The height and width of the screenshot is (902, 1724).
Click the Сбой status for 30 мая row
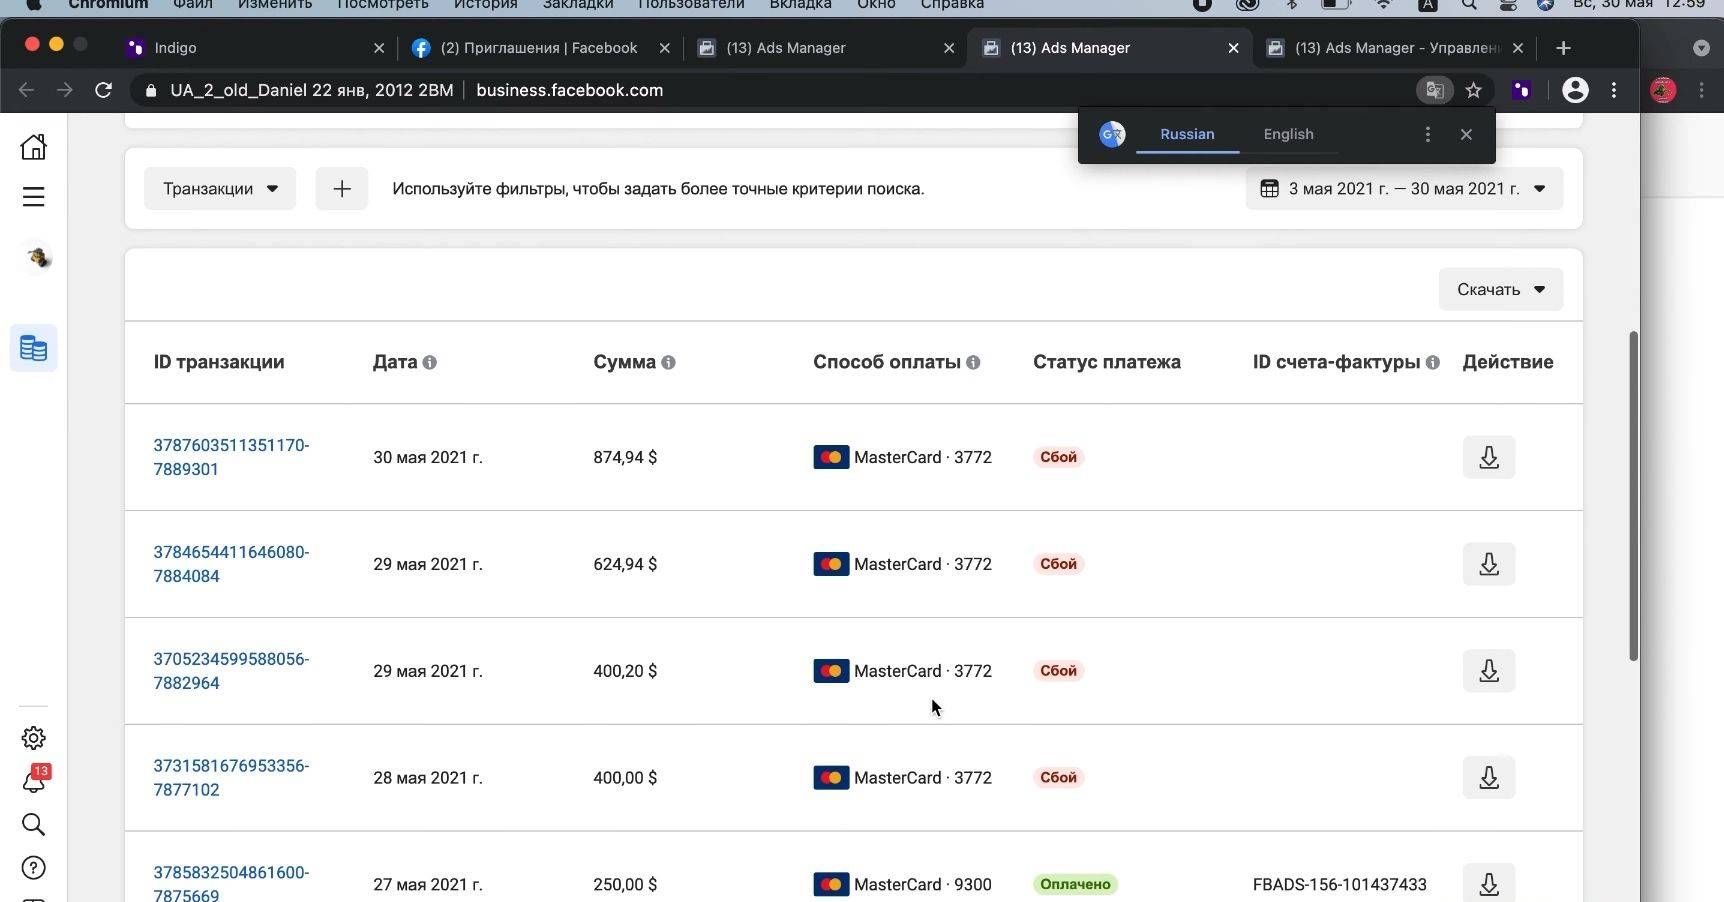[x=1058, y=457]
